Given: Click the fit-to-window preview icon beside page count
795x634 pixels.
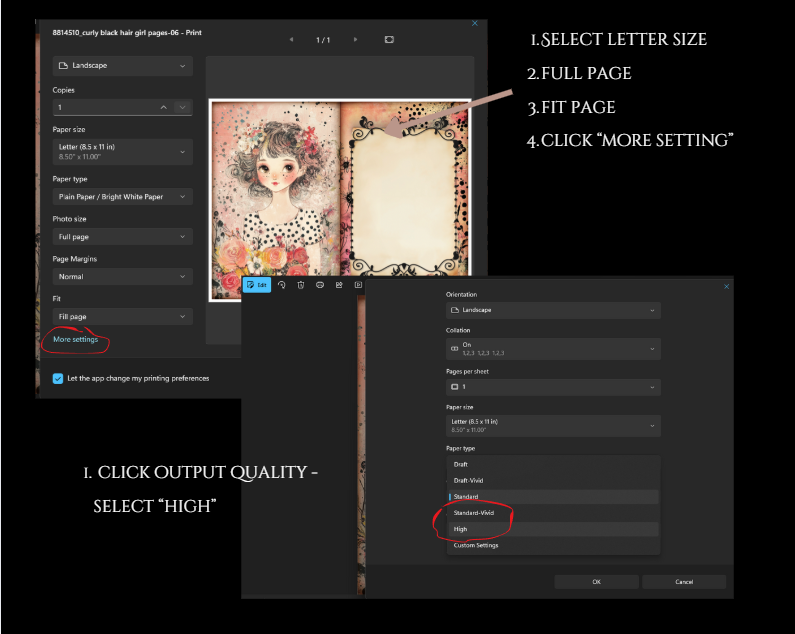Looking at the screenshot, I should [x=389, y=40].
